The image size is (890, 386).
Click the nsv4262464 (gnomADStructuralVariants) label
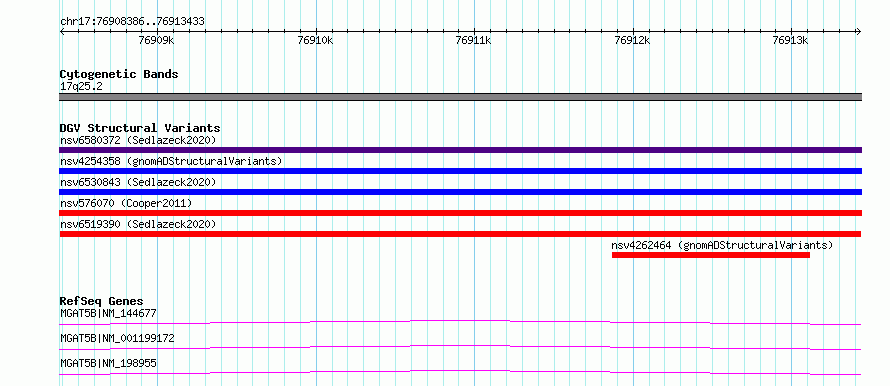tap(722, 245)
